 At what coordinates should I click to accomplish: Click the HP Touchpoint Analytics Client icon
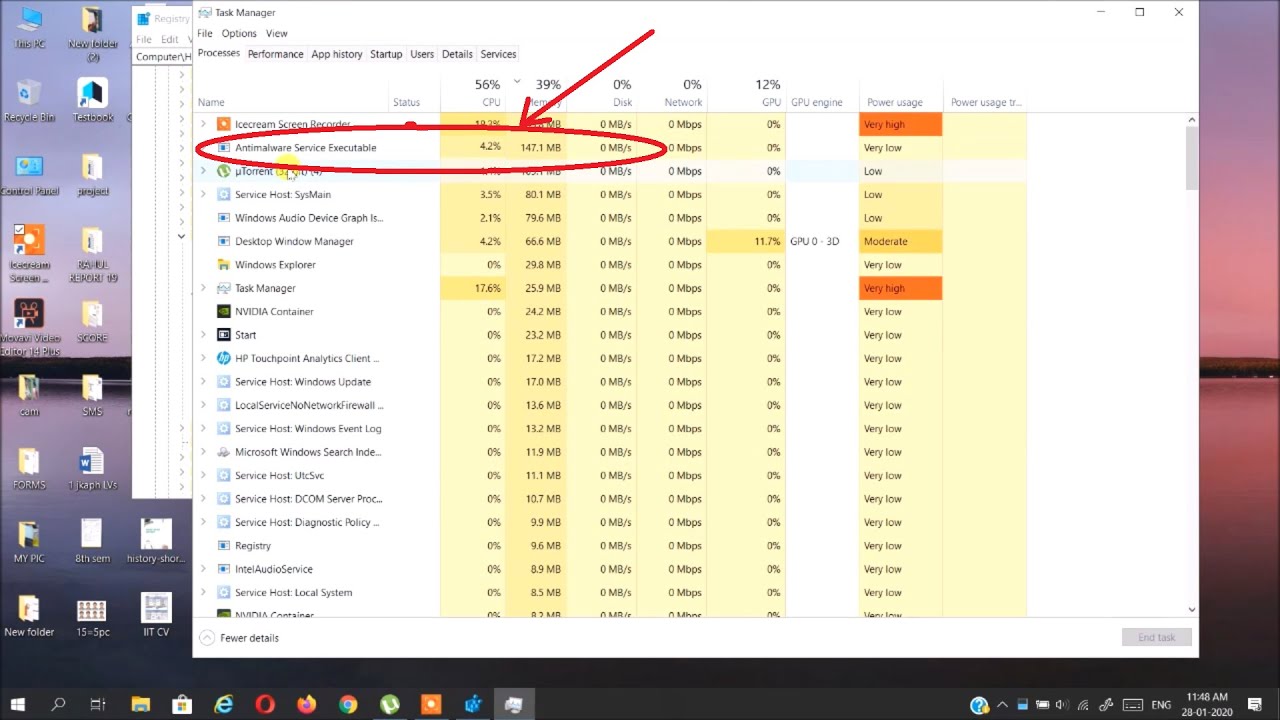(x=224, y=358)
